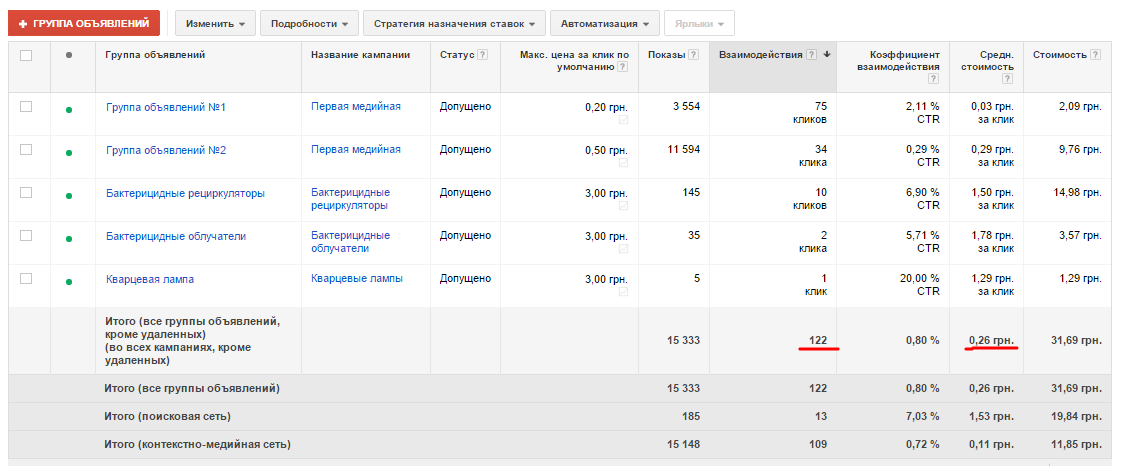Sort by Стоимость column header
Image resolution: width=1121 pixels, height=466 pixels.
click(1060, 55)
